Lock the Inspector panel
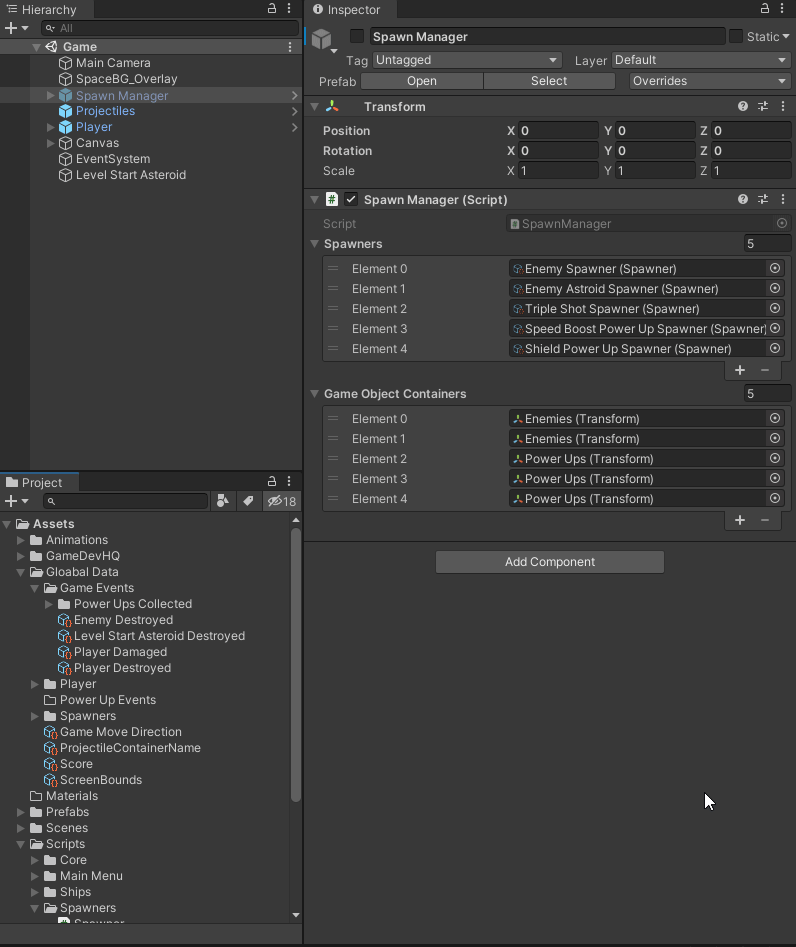Viewport: 796px width, 947px height. 765,8
